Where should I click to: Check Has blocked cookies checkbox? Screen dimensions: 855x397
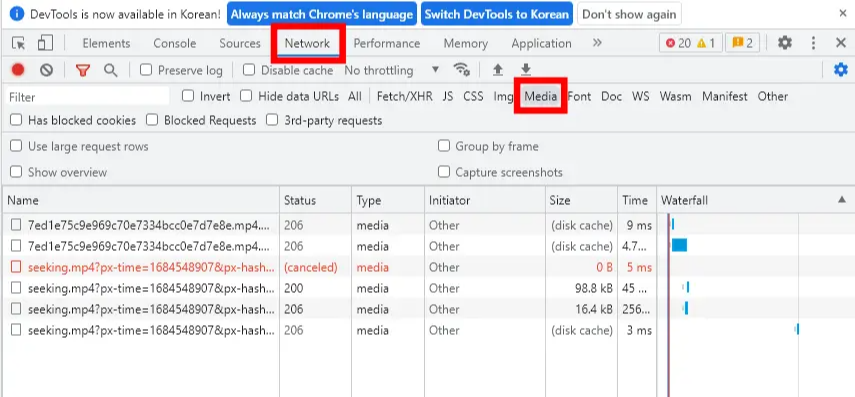pyautogui.click(x=16, y=120)
